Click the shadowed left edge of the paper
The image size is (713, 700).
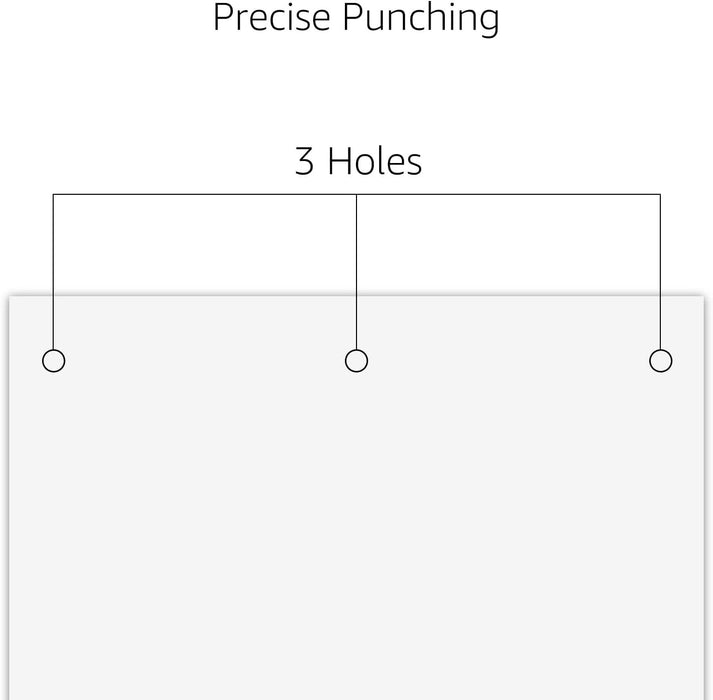[x=9, y=498]
